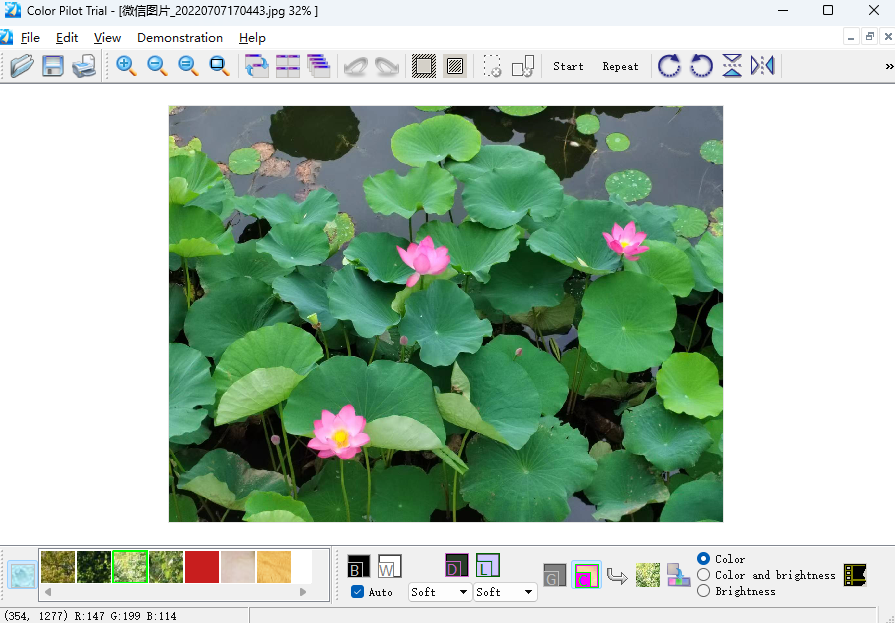
Task: Click the film strip icon
Action: point(855,575)
